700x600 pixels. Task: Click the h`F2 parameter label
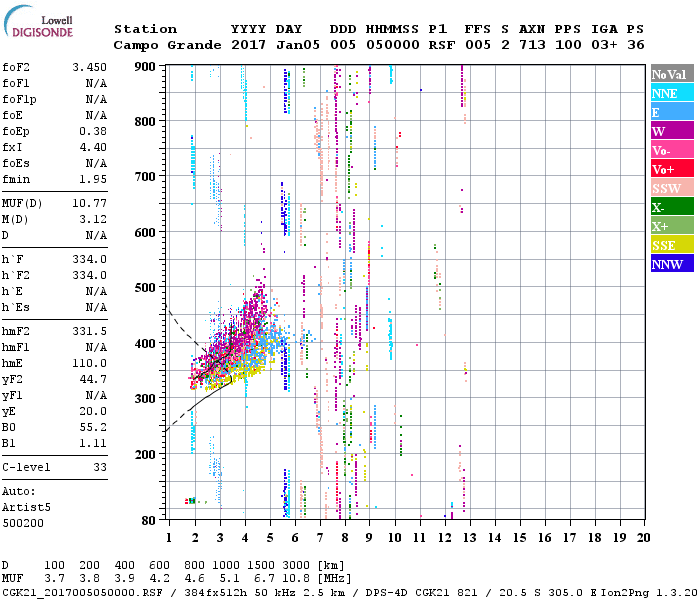pyautogui.click(x=16, y=275)
